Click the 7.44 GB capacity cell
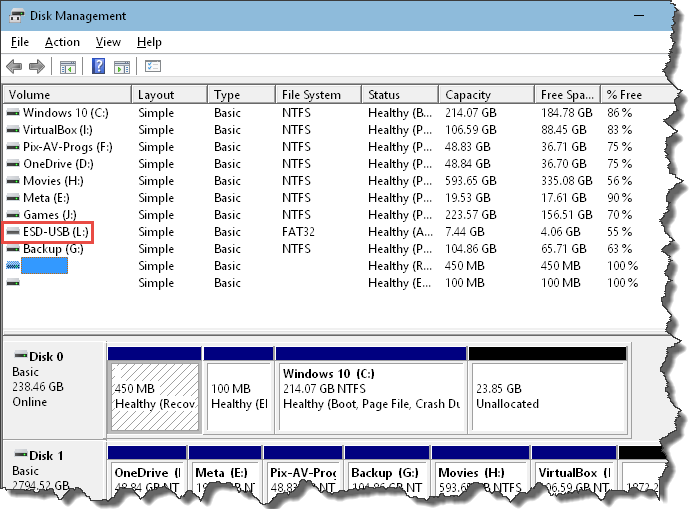Viewport: 689px width, 509px height. (x=464, y=232)
